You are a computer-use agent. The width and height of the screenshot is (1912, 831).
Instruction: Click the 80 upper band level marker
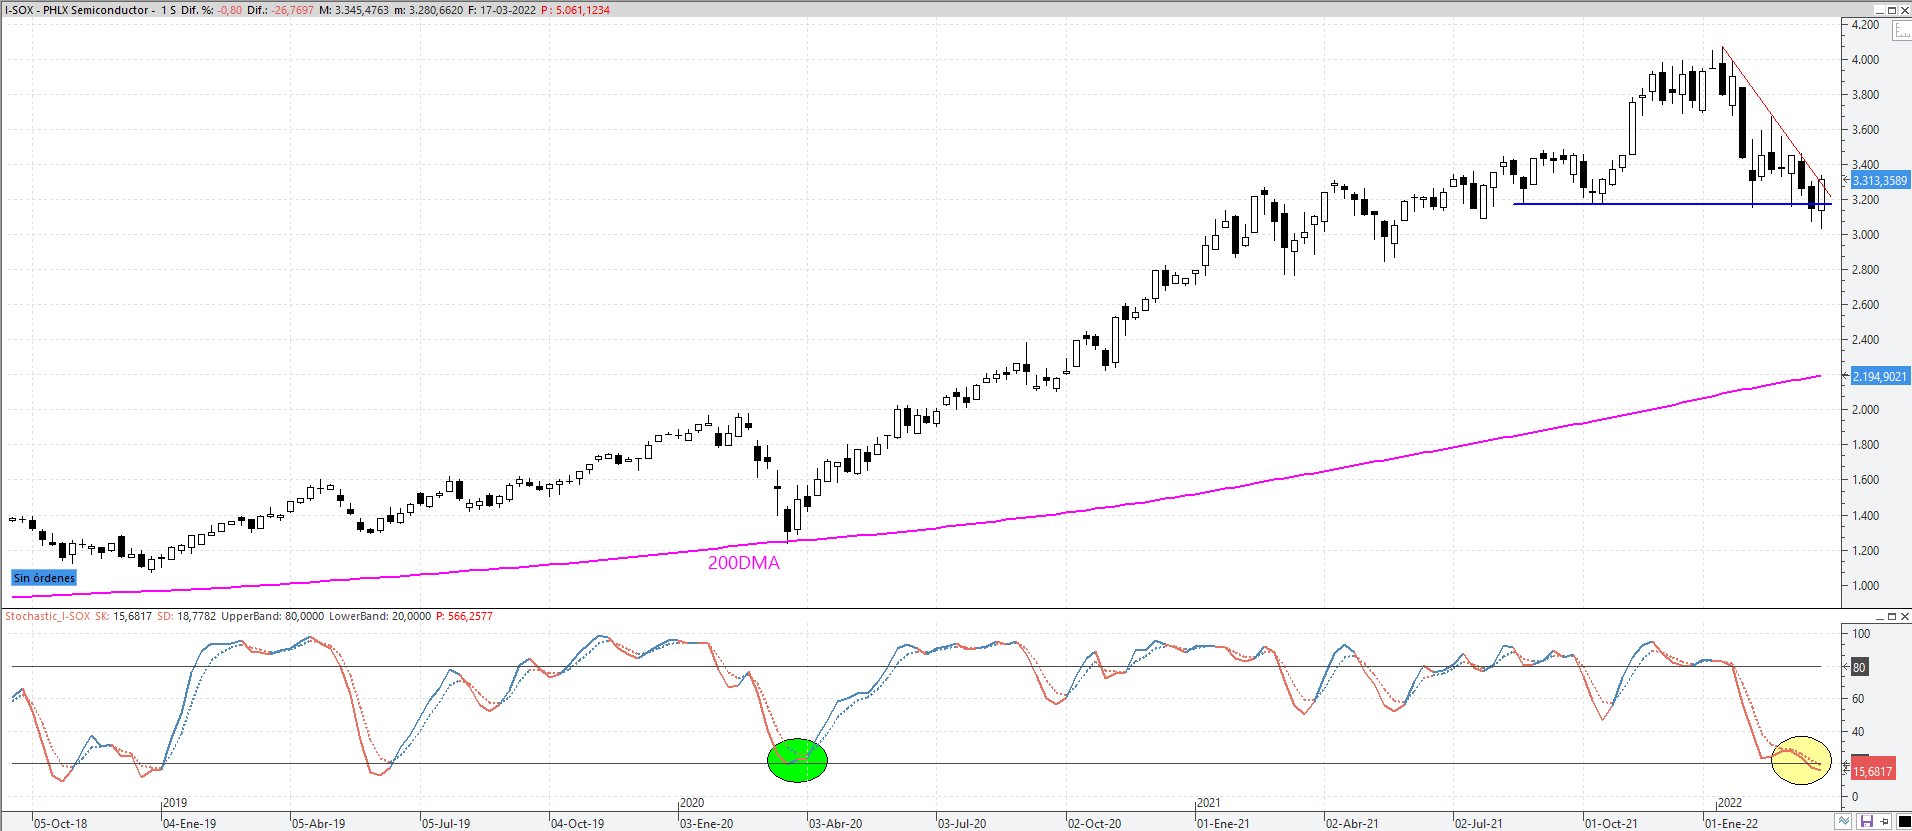click(x=1859, y=667)
